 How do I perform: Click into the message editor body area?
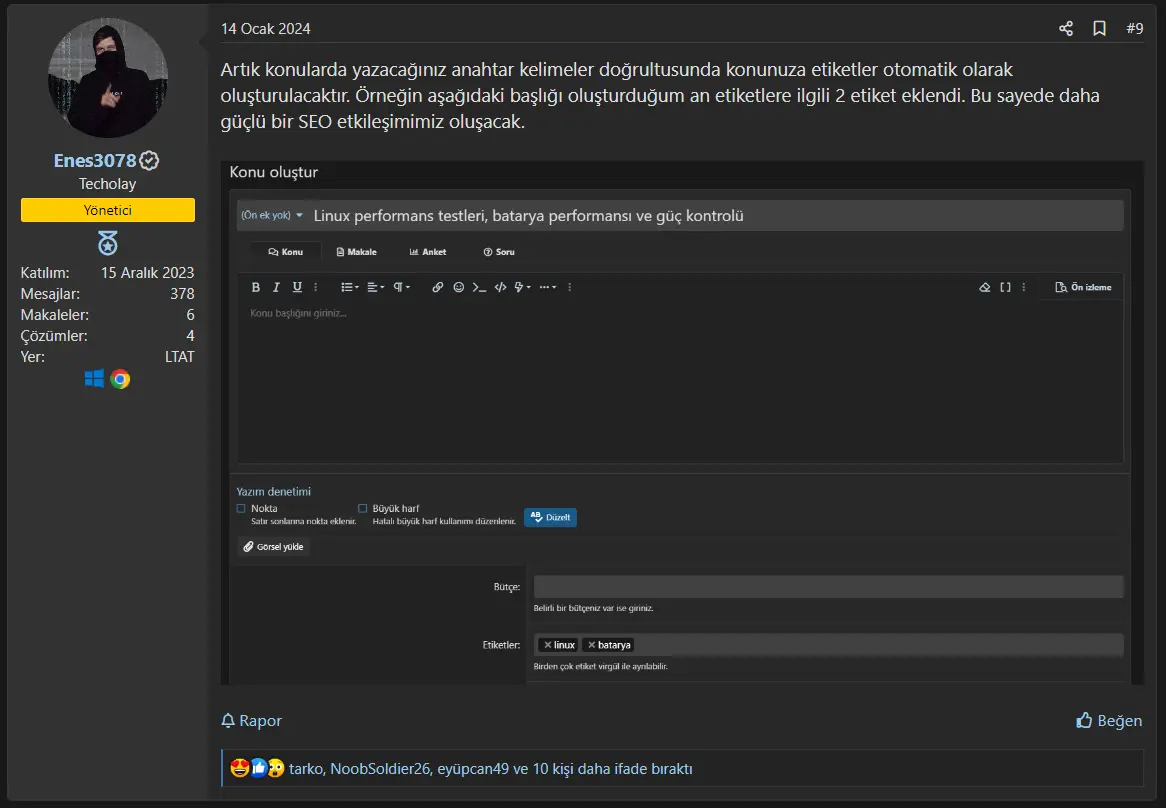click(680, 382)
